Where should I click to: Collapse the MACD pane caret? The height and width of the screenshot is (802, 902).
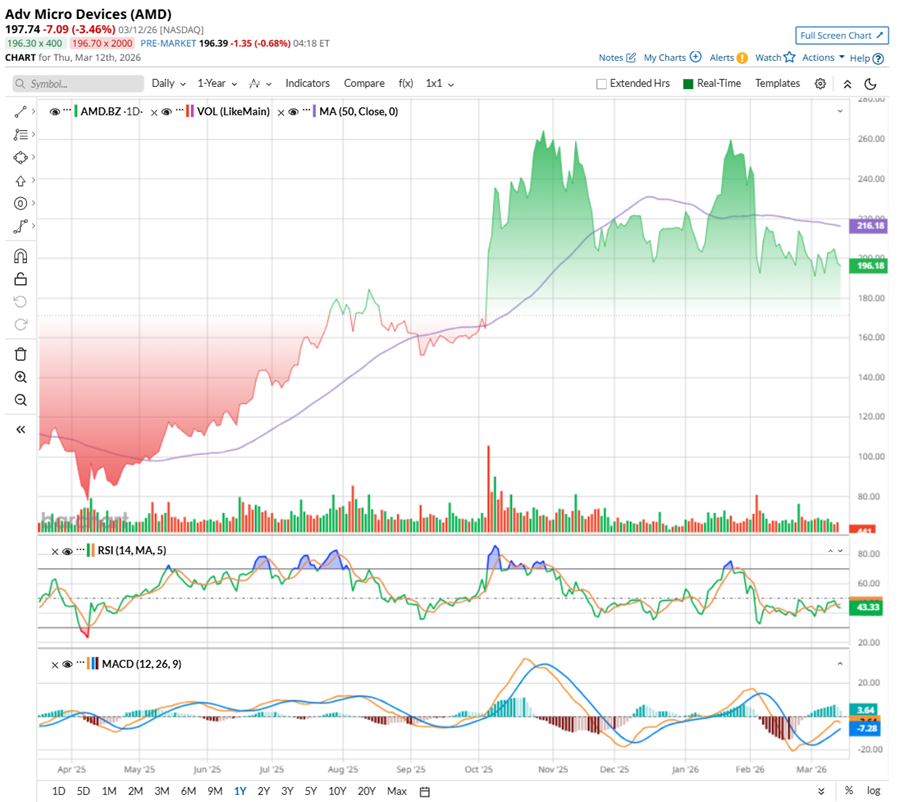pyautogui.click(x=840, y=664)
